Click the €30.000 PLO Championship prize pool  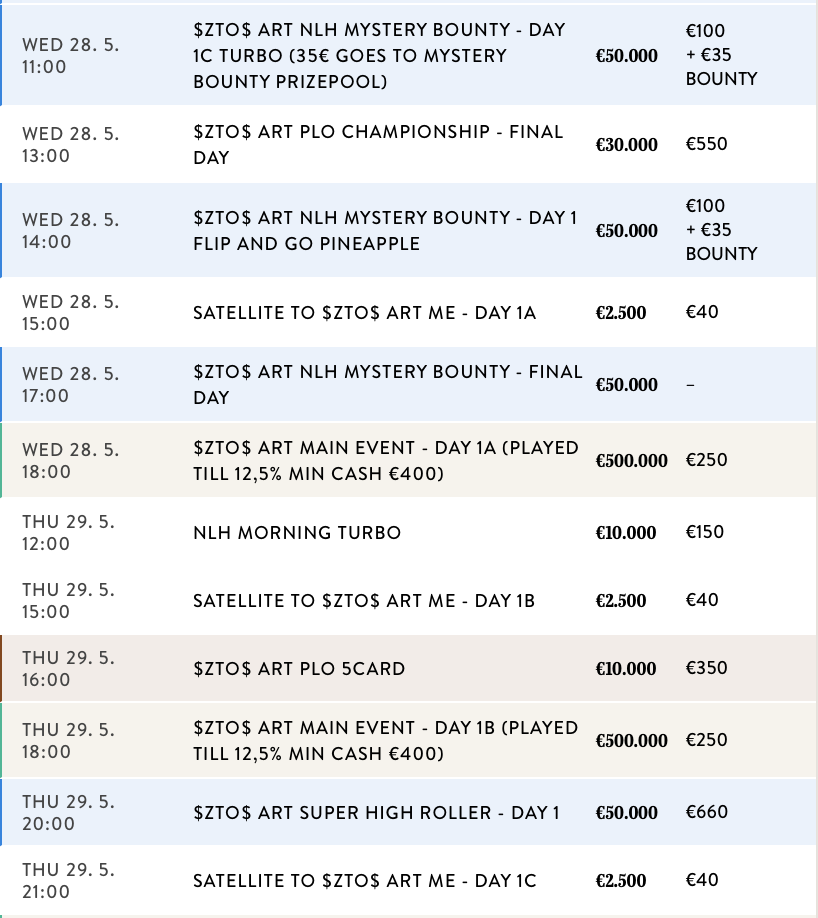click(626, 145)
